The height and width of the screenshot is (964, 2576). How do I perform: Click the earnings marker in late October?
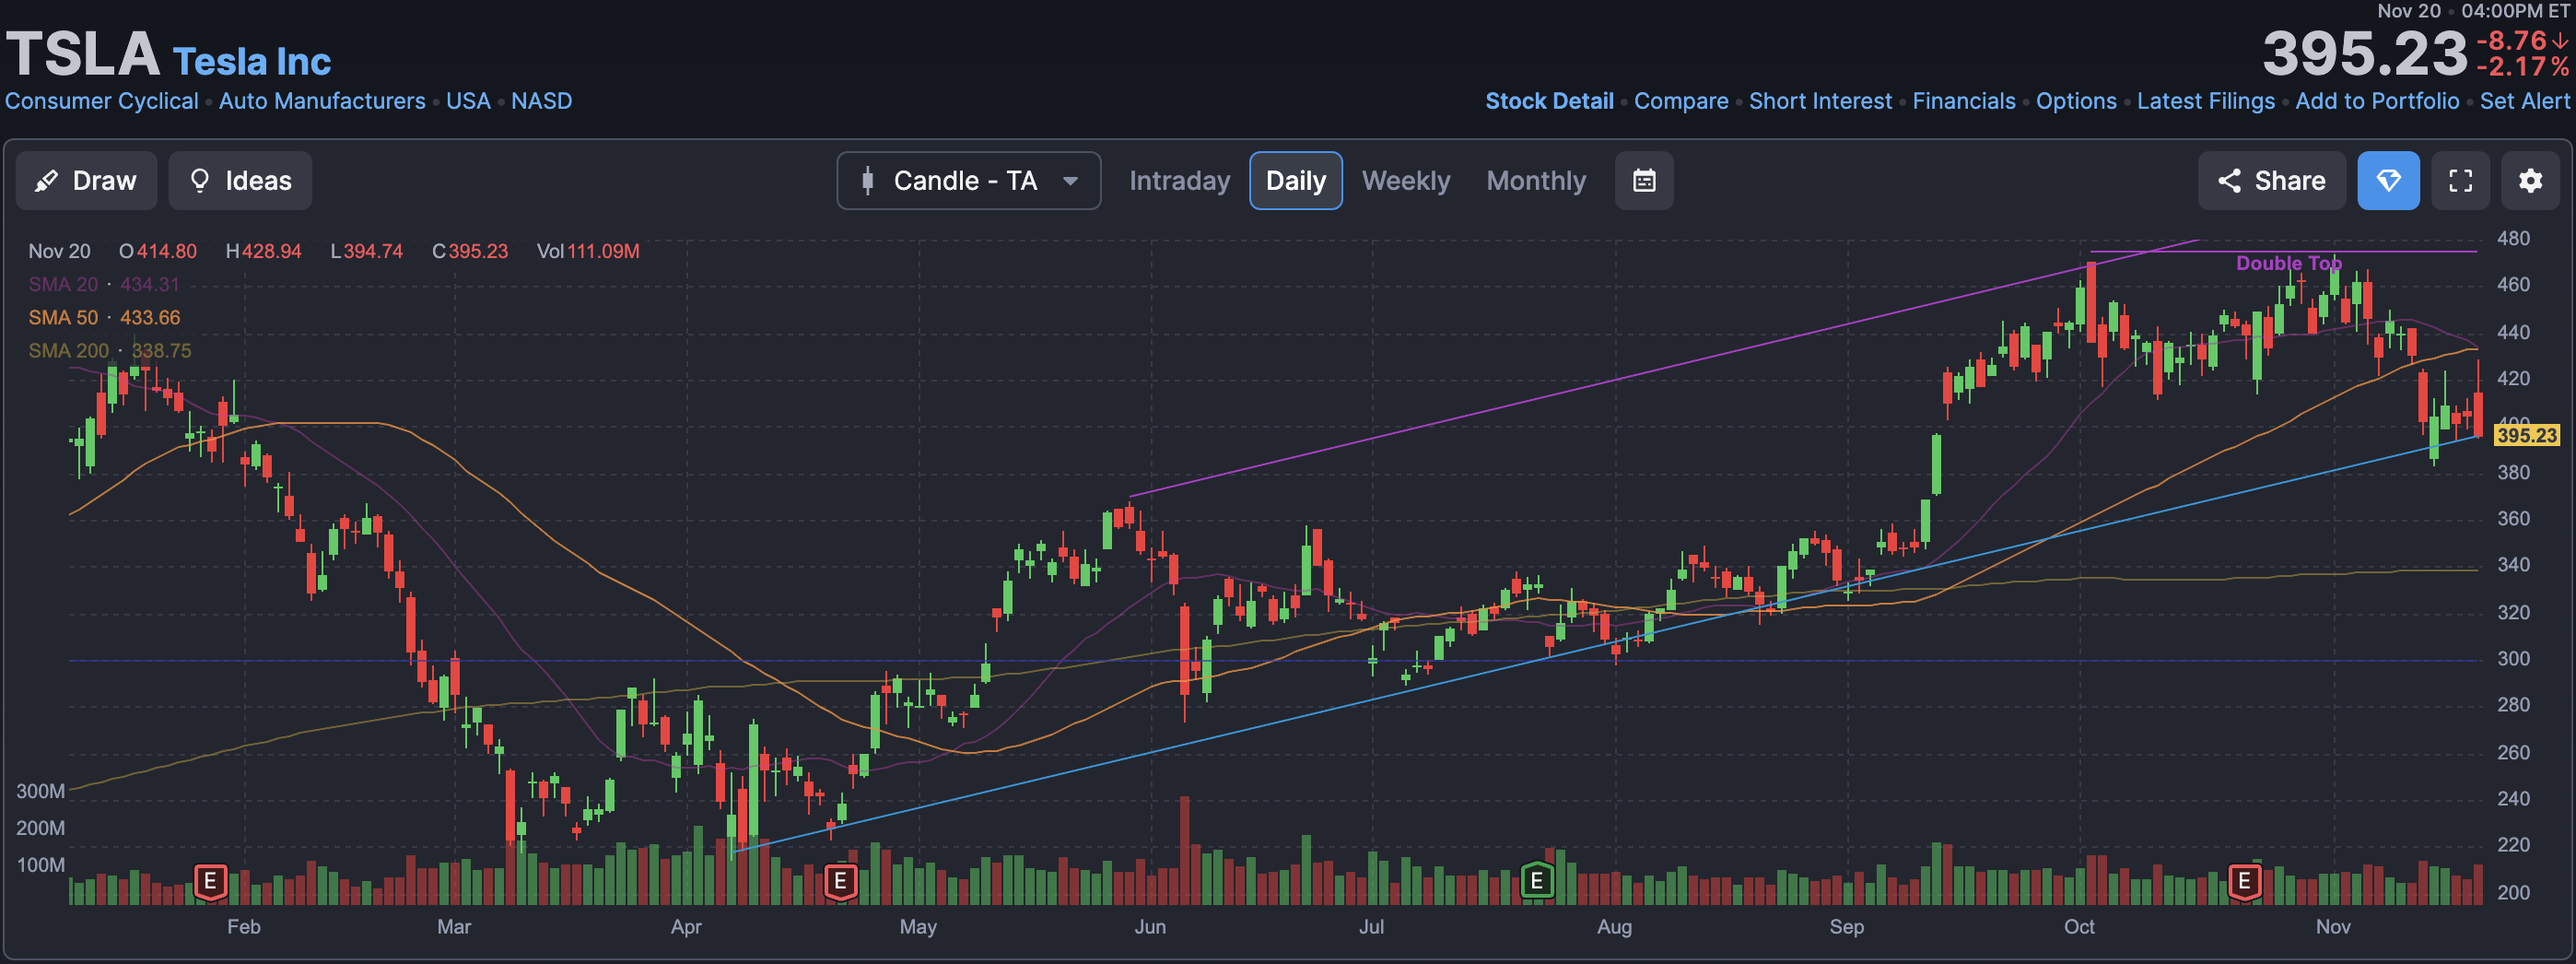[x=2244, y=881]
